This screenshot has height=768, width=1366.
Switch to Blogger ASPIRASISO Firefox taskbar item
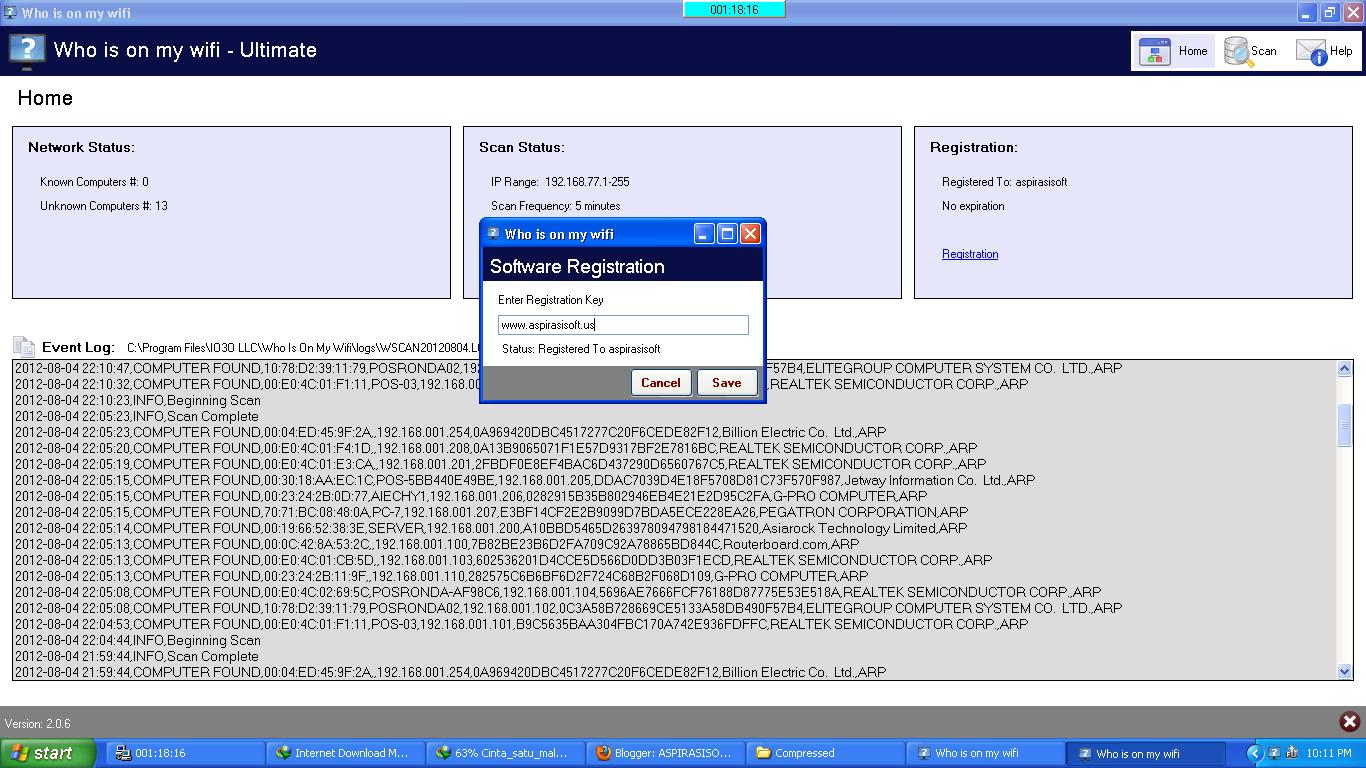(x=664, y=753)
